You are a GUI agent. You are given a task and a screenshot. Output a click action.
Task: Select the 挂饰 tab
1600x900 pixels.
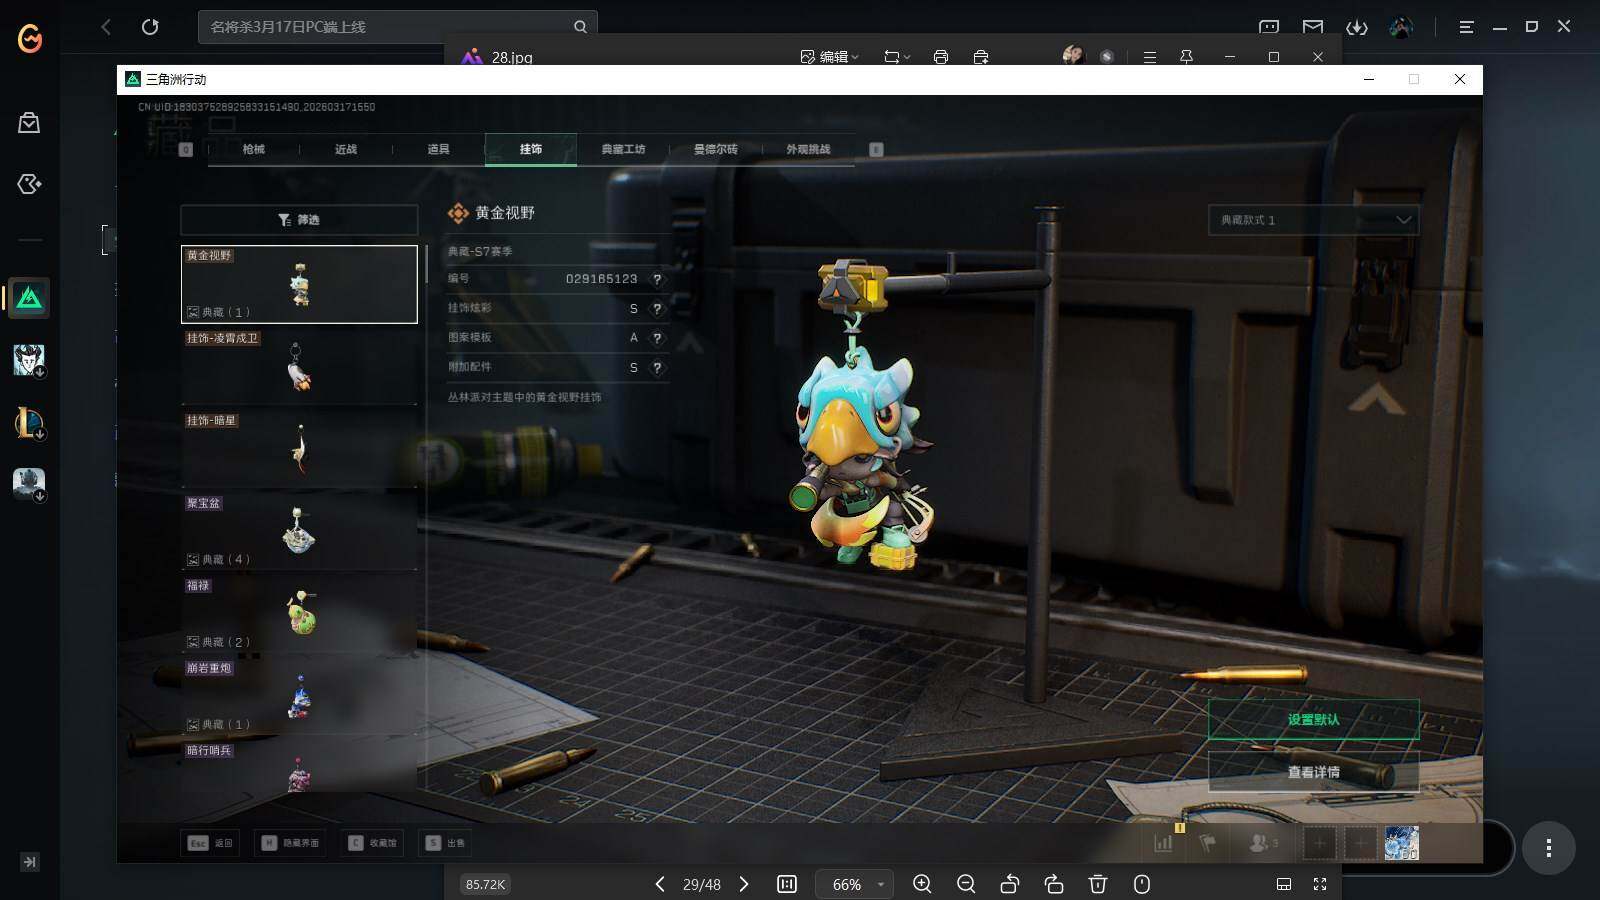(531, 149)
